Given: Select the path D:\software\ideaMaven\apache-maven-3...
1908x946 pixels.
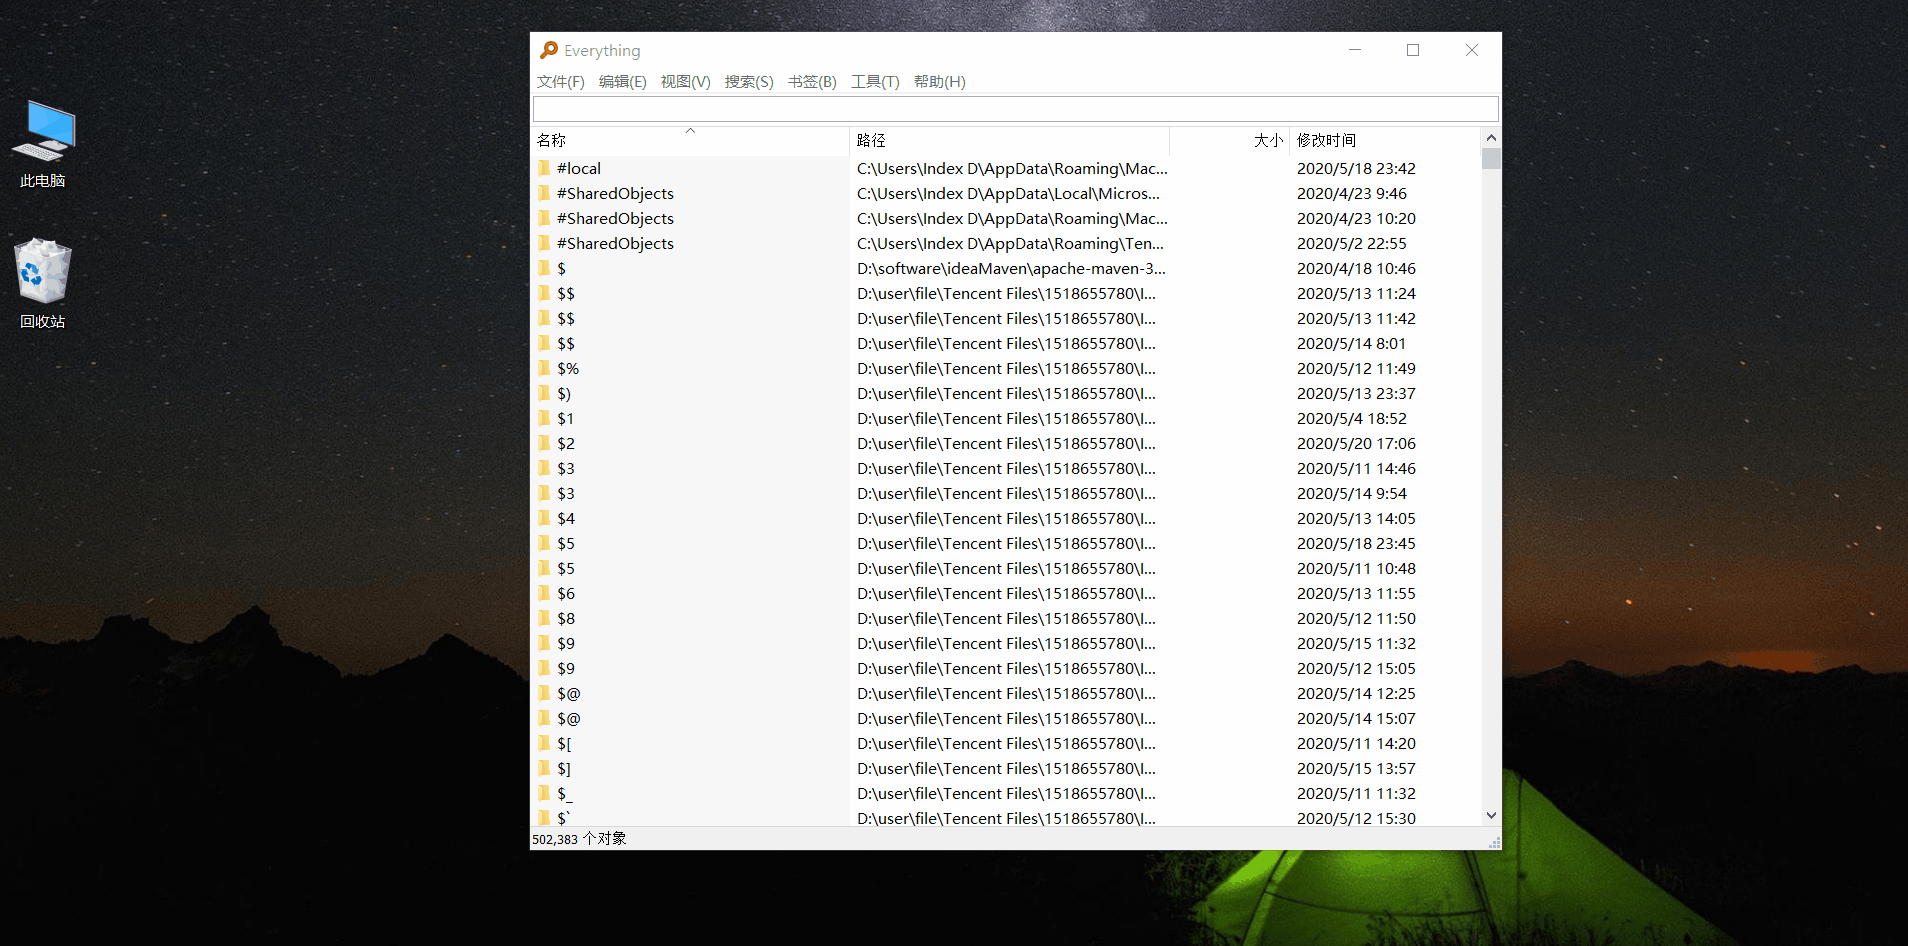Looking at the screenshot, I should tap(1011, 268).
